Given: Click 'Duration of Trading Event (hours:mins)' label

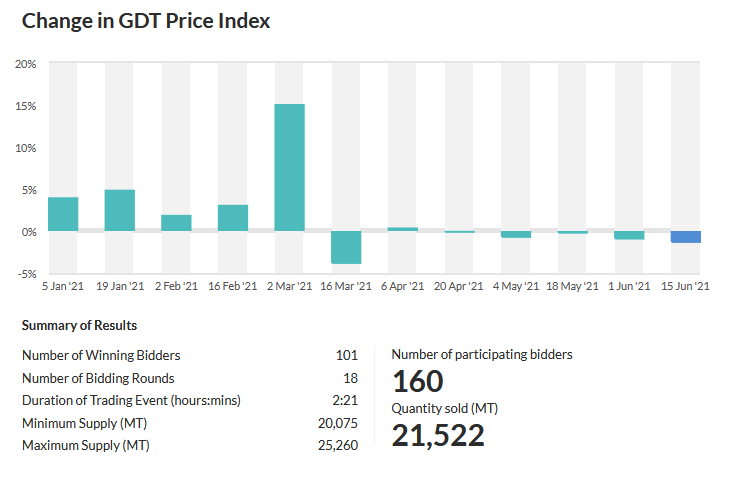Looking at the screenshot, I should tap(131, 401).
